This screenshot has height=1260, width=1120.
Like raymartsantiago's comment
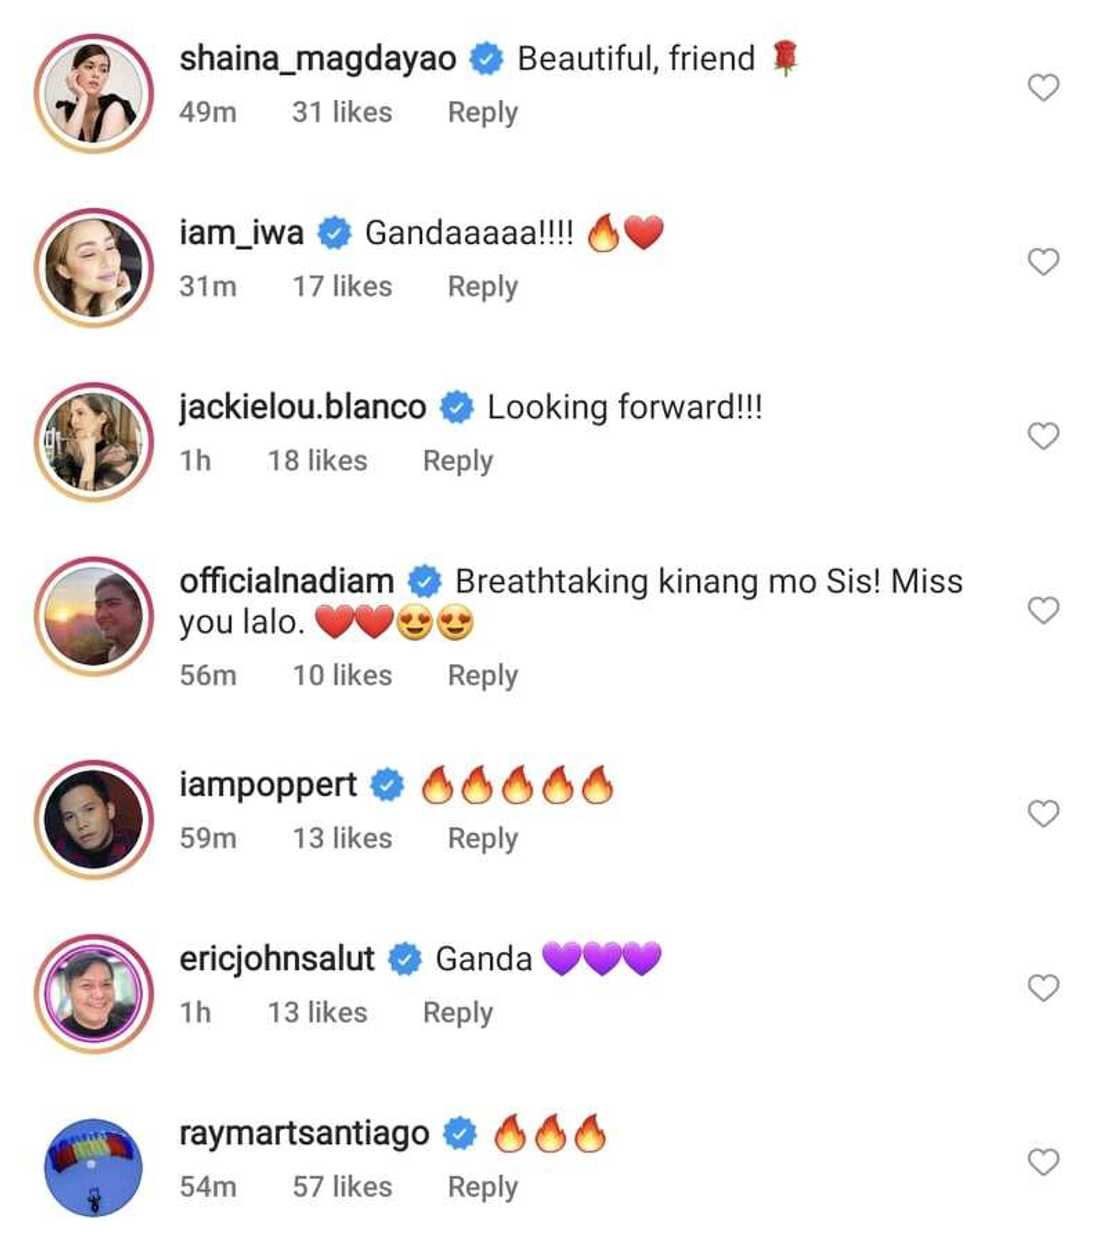pos(1043,1162)
